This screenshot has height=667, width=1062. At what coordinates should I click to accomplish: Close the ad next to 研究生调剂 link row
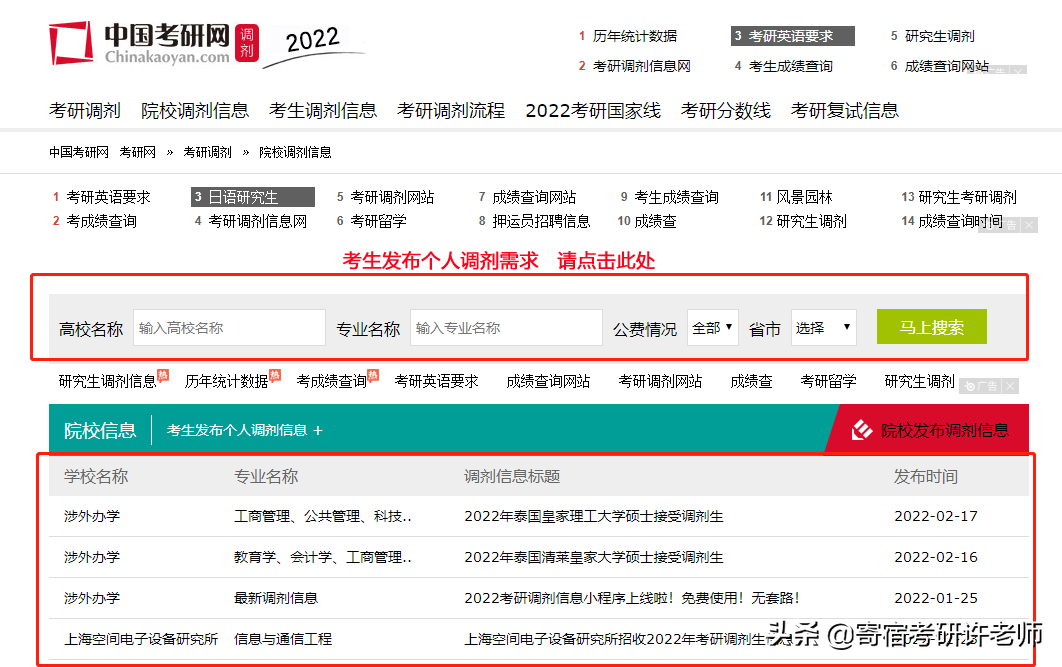coord(1010,386)
